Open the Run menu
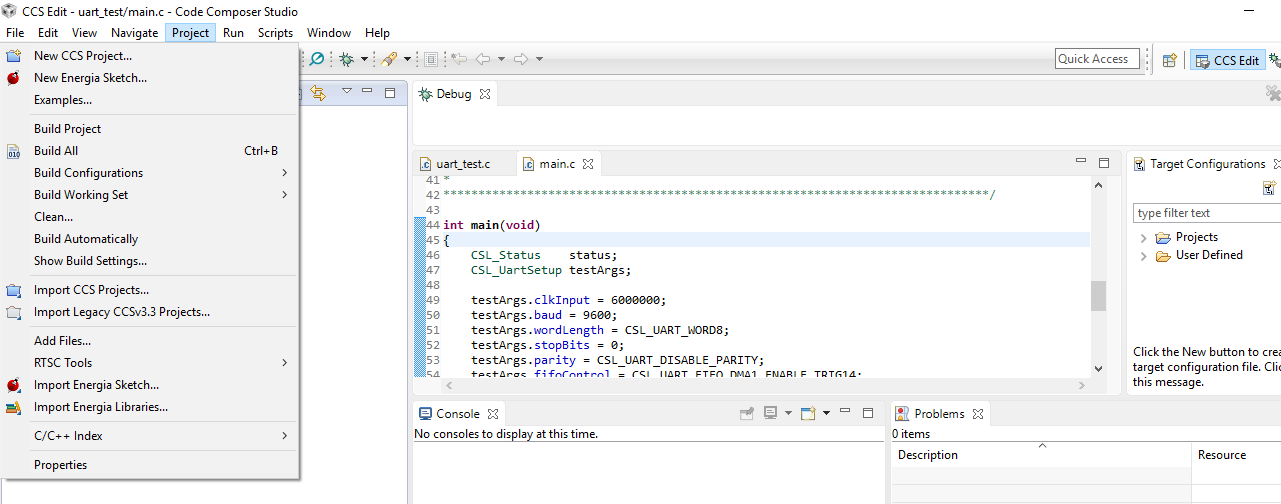Image resolution: width=1281 pixels, height=504 pixels. [233, 33]
